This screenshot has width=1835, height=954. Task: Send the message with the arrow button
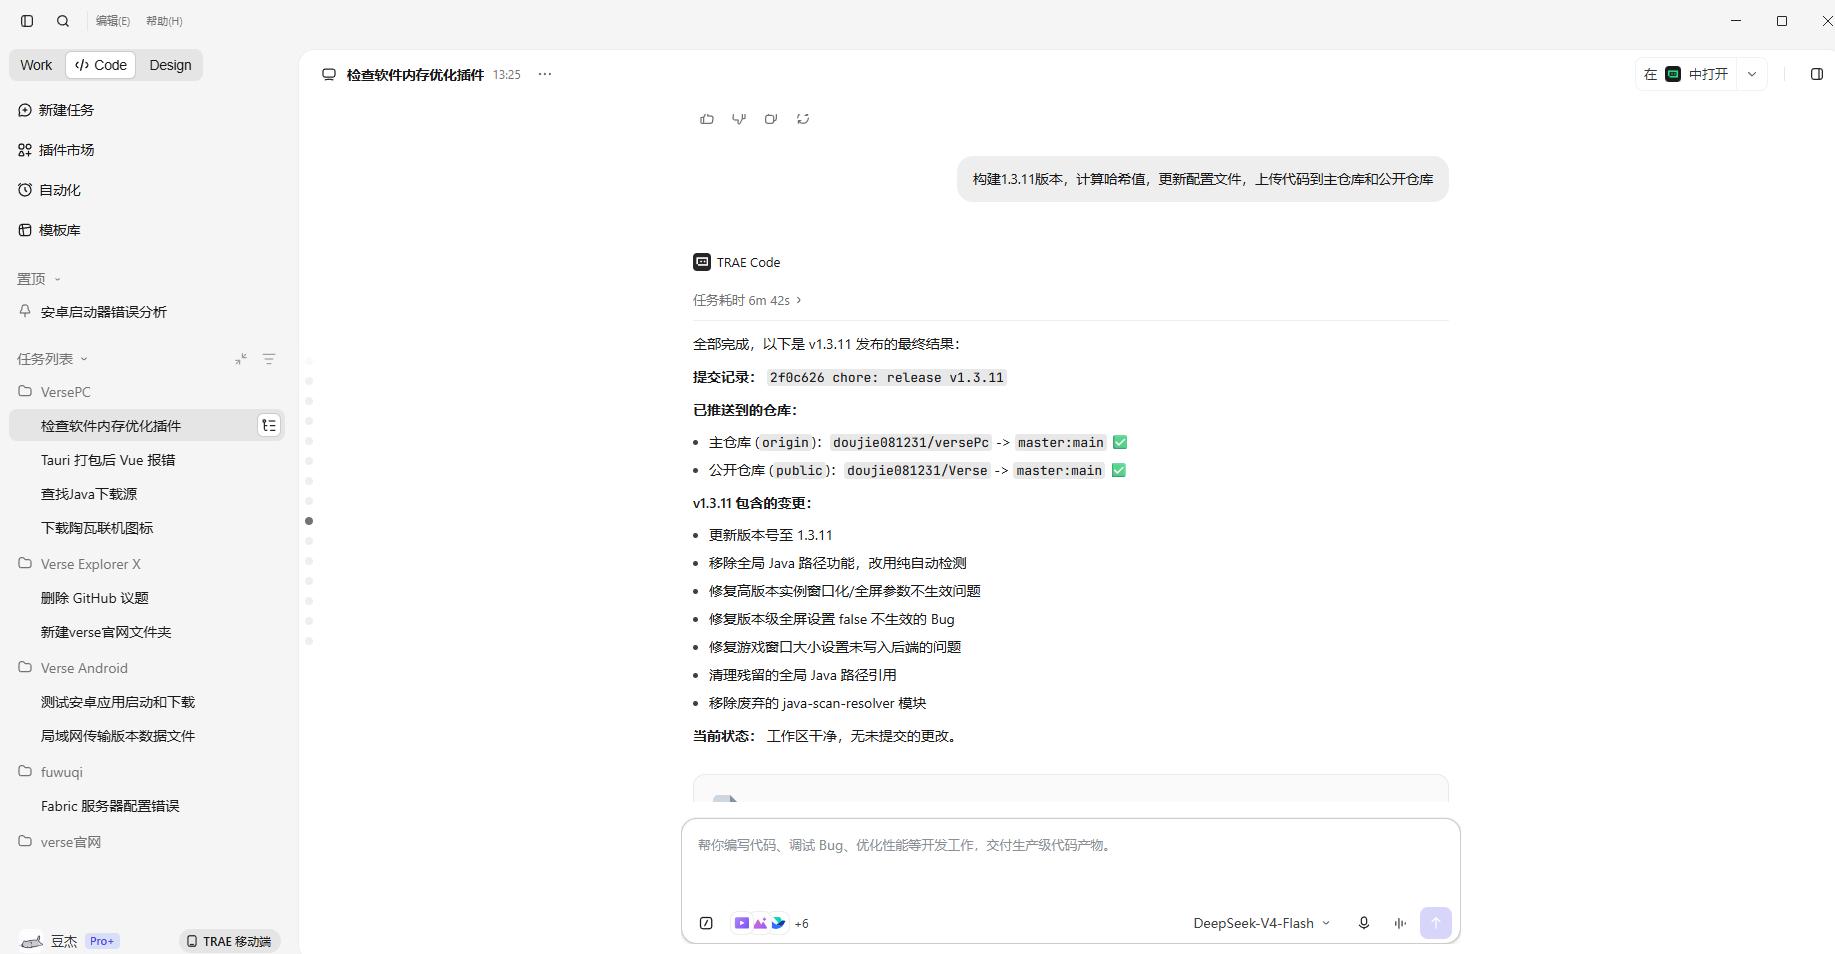pyautogui.click(x=1436, y=923)
